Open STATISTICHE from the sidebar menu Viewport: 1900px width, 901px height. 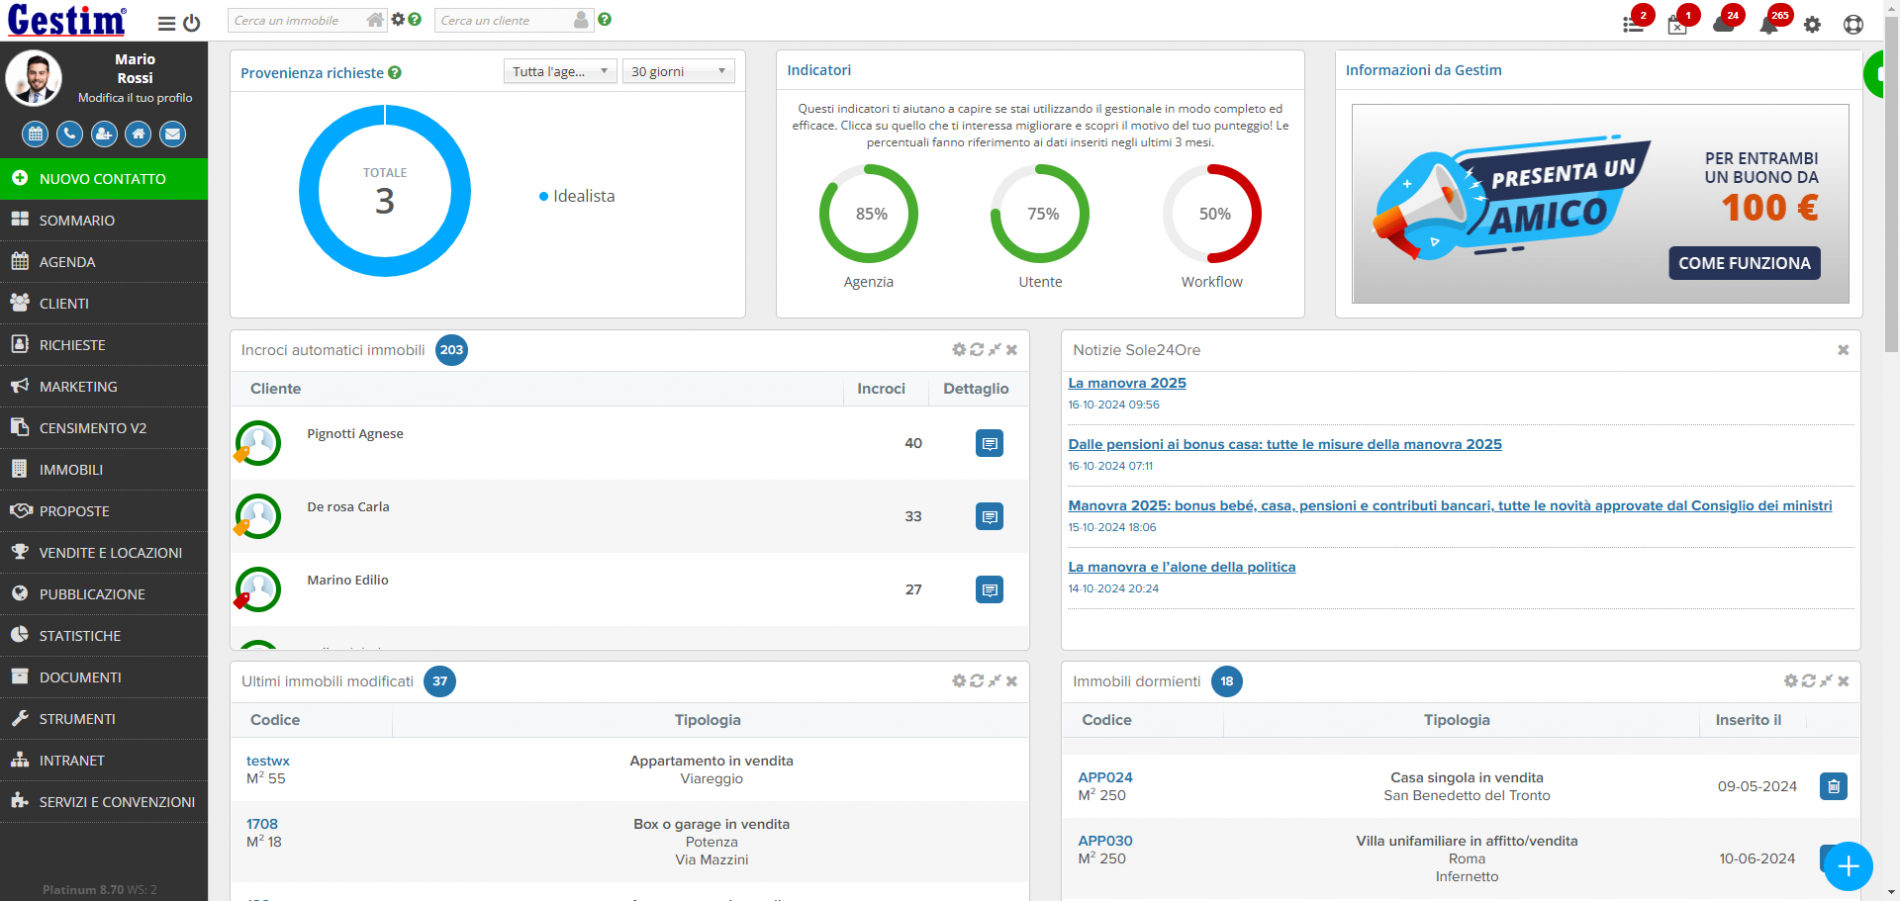coord(80,636)
